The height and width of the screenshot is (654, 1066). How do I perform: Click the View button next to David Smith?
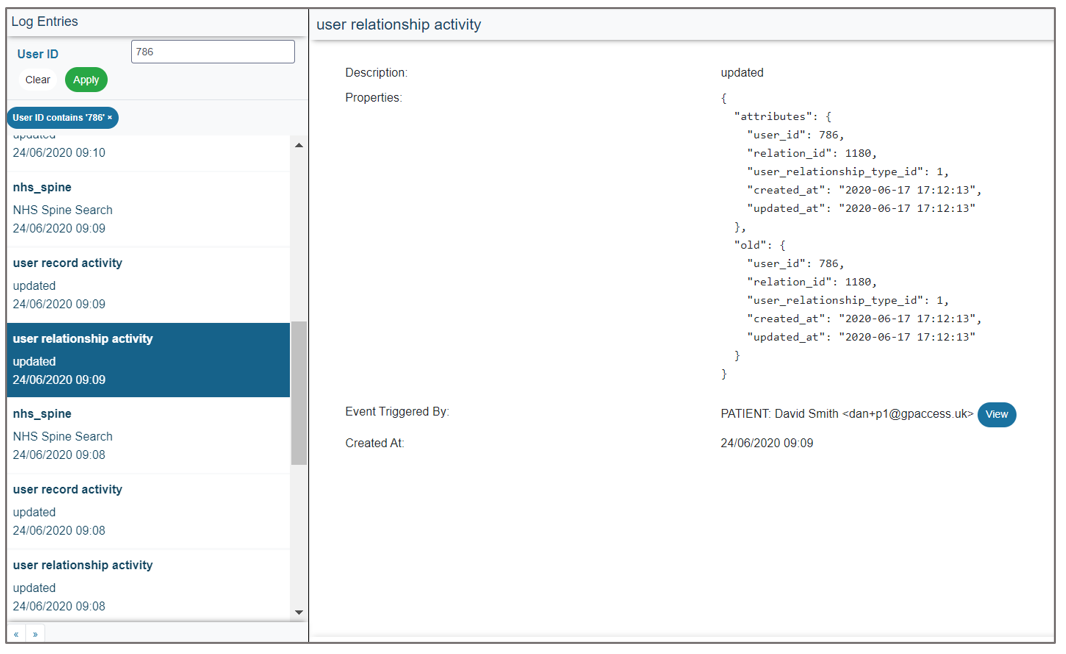(x=997, y=414)
